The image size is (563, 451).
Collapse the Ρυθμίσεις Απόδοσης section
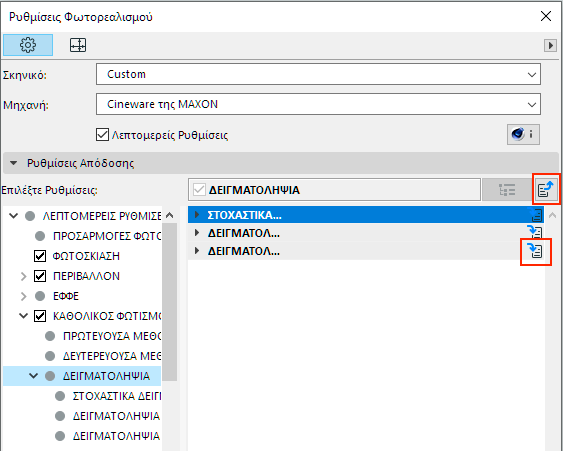14,163
